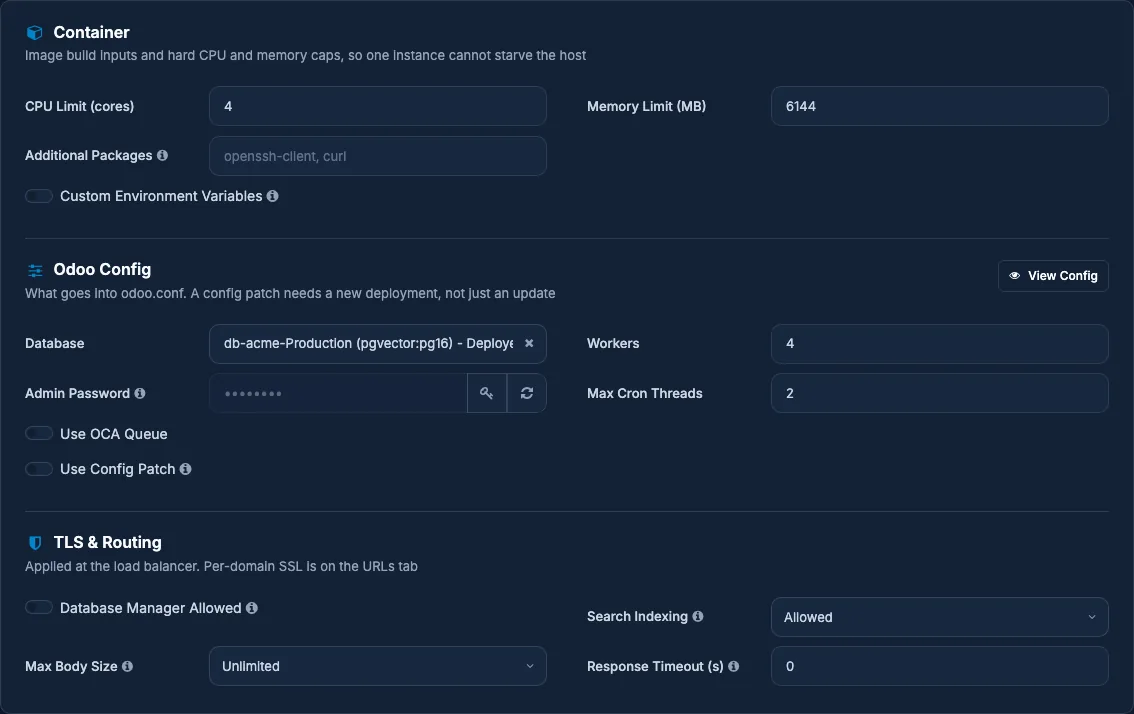Open the Search Indexing dropdown
1134x714 pixels.
(939, 617)
